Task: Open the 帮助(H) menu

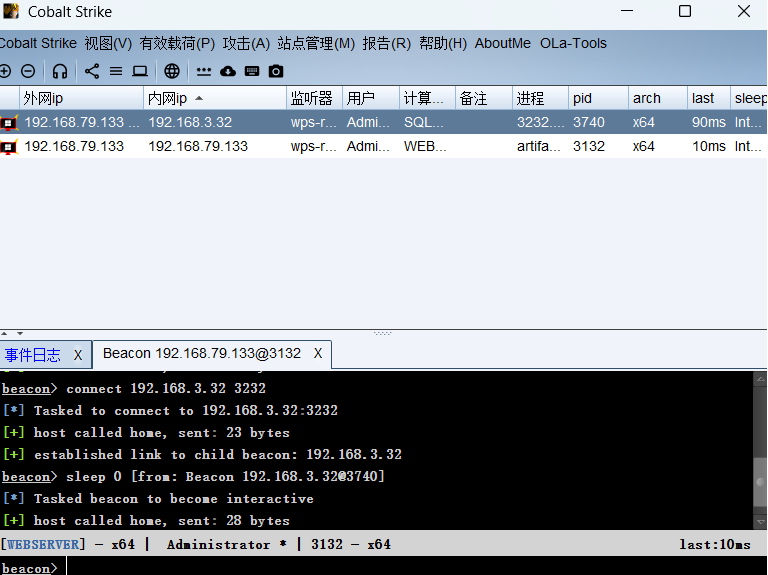Action: pos(443,43)
